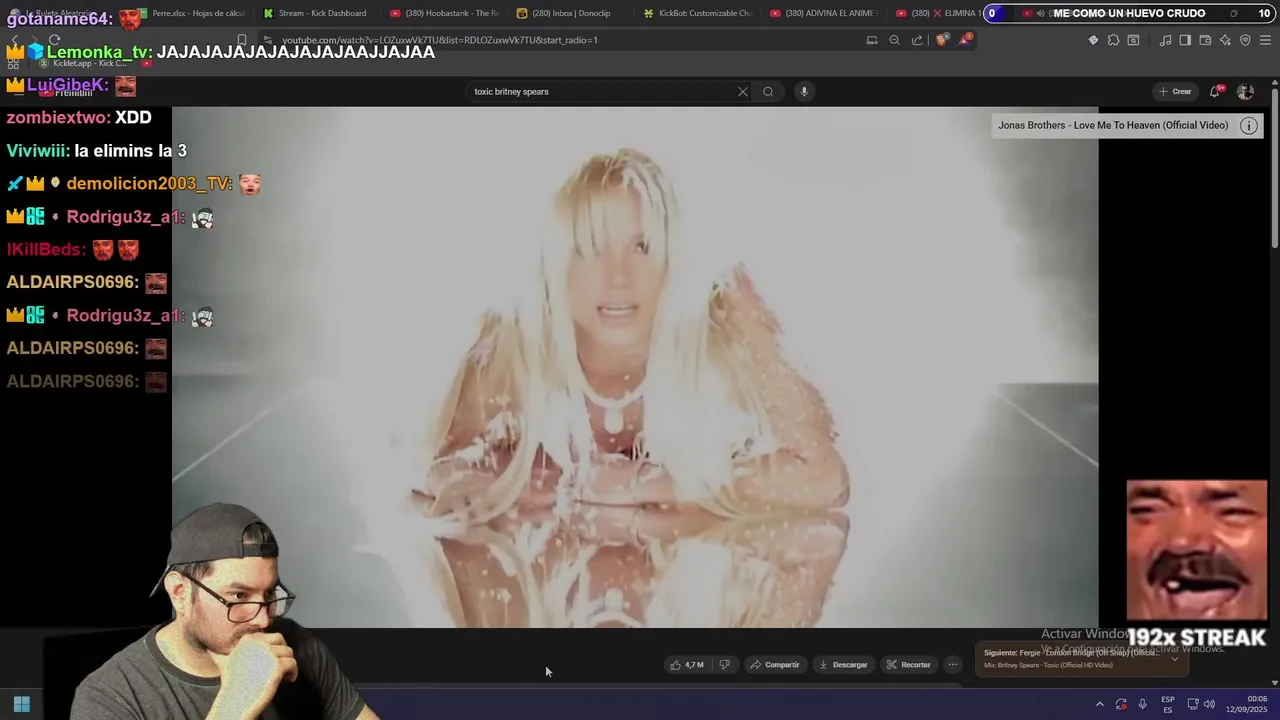Open the Windows Start button

click(x=21, y=704)
